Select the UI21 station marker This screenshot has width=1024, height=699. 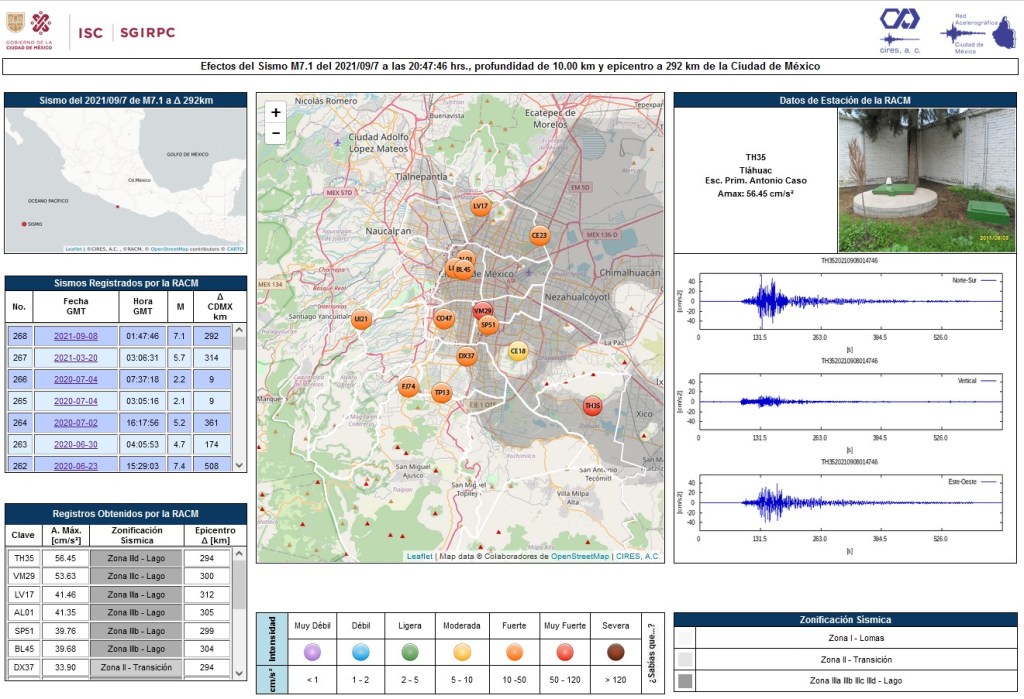click(361, 320)
